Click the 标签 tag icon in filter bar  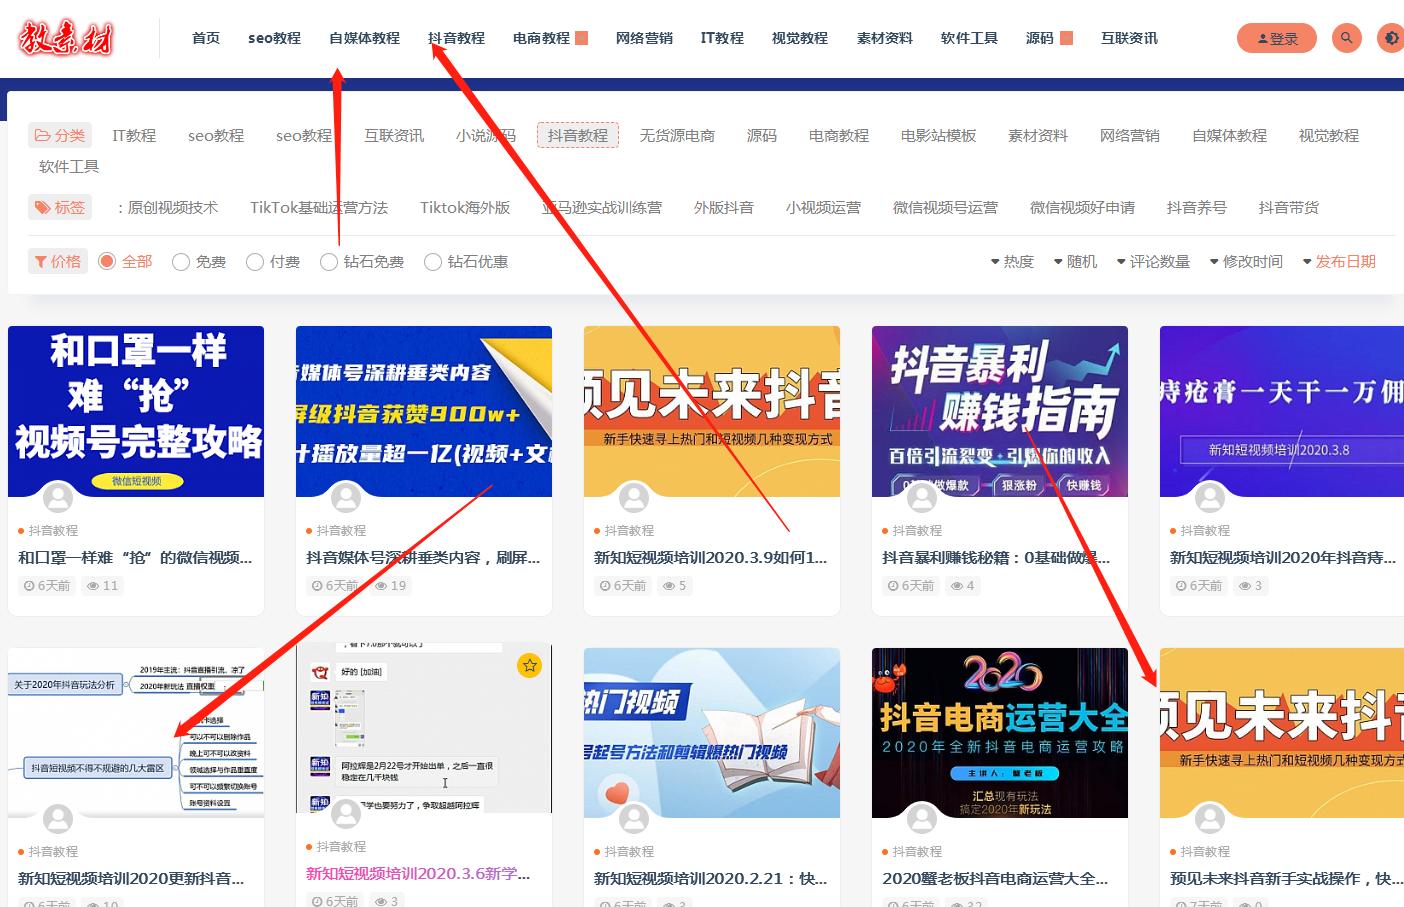point(42,206)
